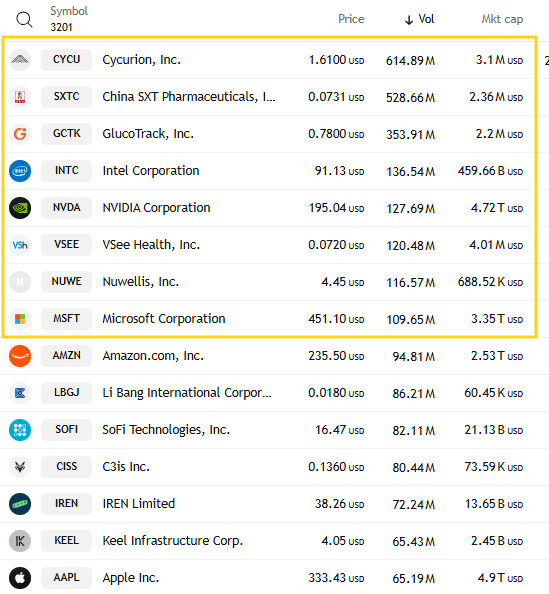This screenshot has height=594, width=549.
Task: Open the AMZN ticker badge
Action: tap(66, 356)
